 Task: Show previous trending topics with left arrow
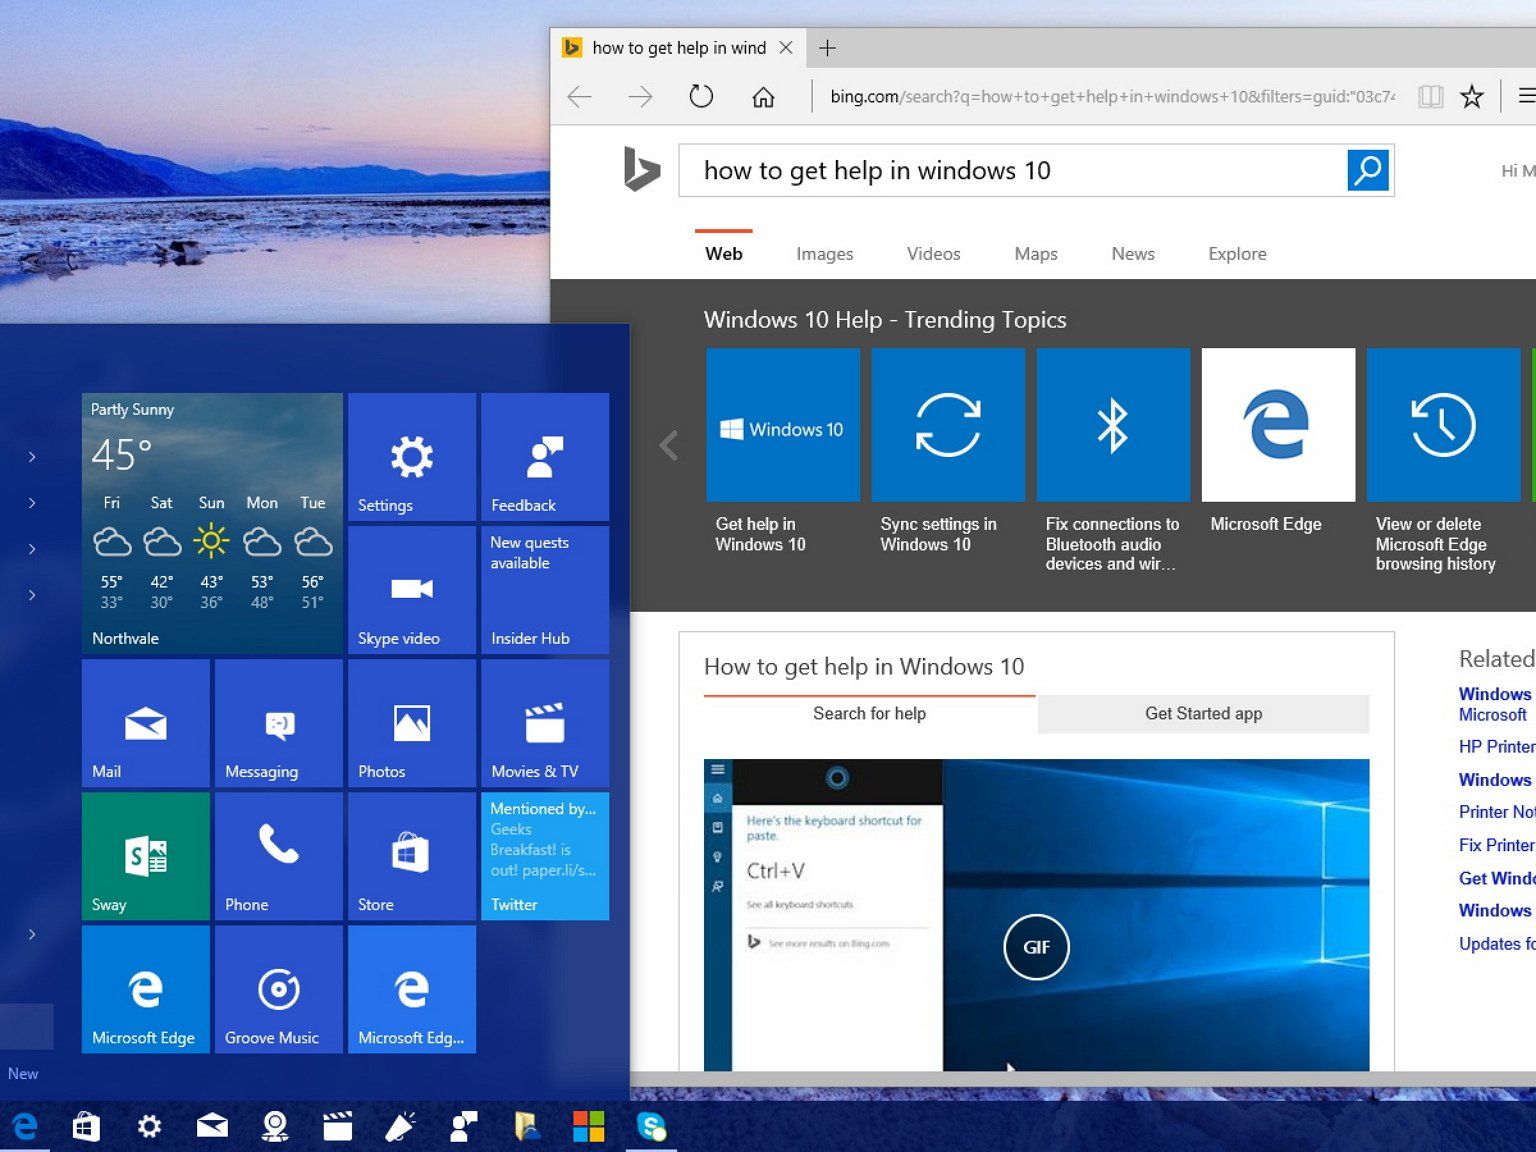pos(669,445)
